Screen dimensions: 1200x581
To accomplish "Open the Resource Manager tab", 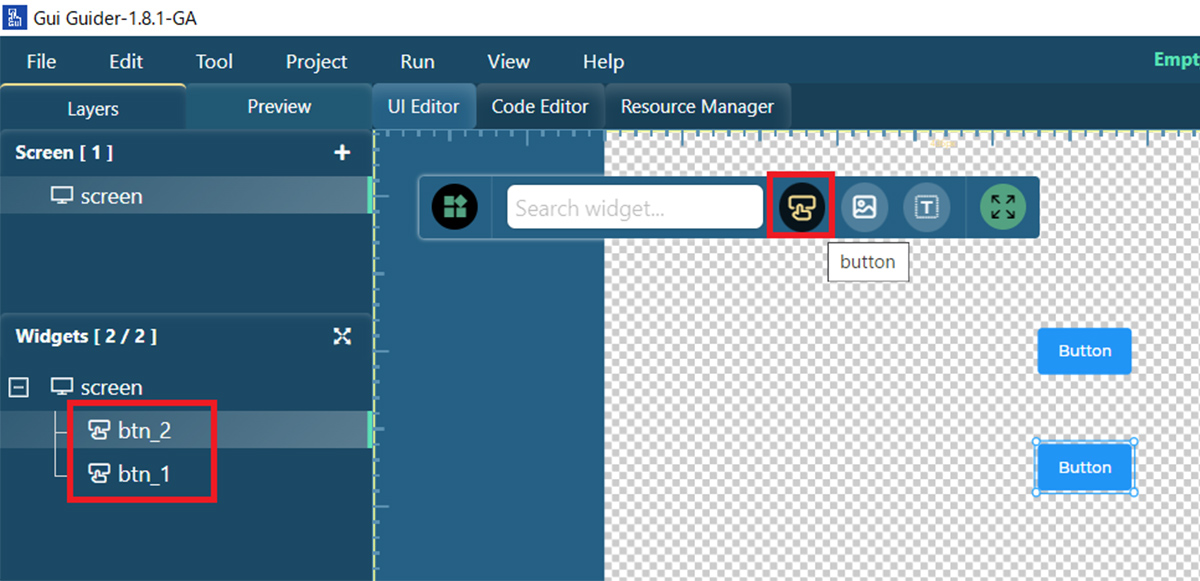I will 697,107.
